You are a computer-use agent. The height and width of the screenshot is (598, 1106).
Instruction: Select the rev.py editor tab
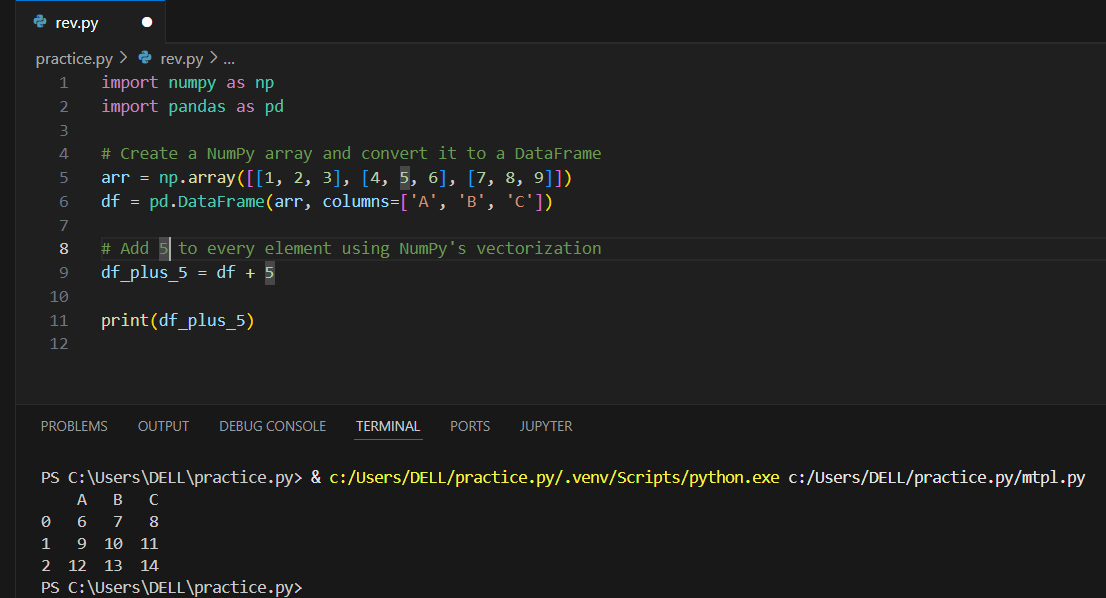(x=91, y=22)
